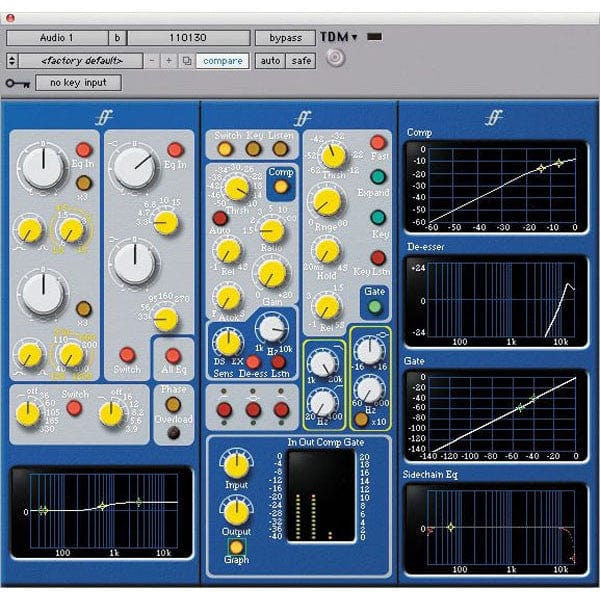Image resolution: width=601 pixels, height=601 pixels.
Task: Click the De-ess Lstn red button
Action: (x=279, y=362)
